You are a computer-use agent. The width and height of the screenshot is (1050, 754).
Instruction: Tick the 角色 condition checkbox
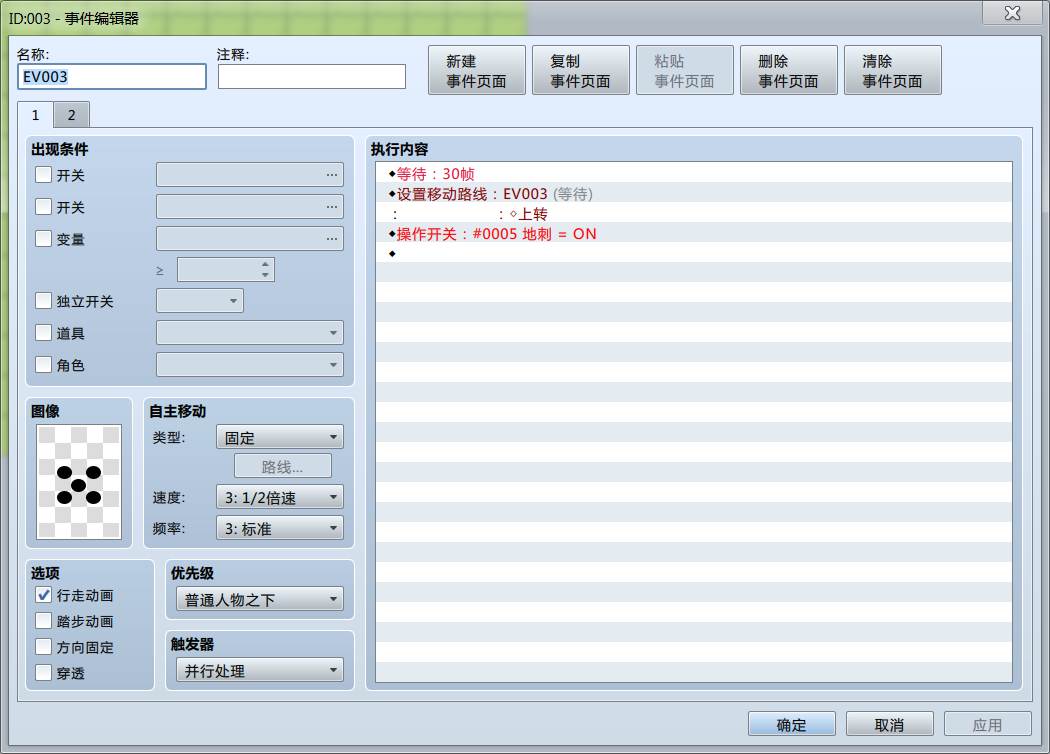point(44,365)
